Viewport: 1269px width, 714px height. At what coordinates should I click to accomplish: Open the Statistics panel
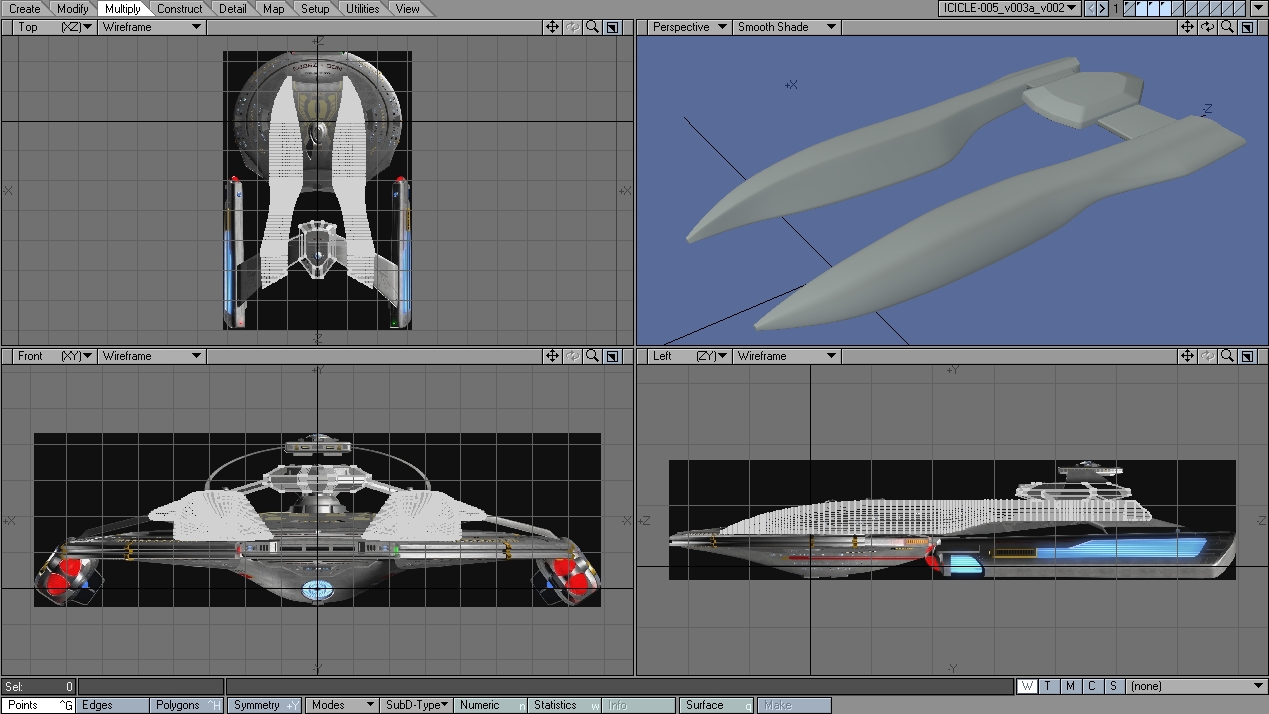[x=564, y=705]
